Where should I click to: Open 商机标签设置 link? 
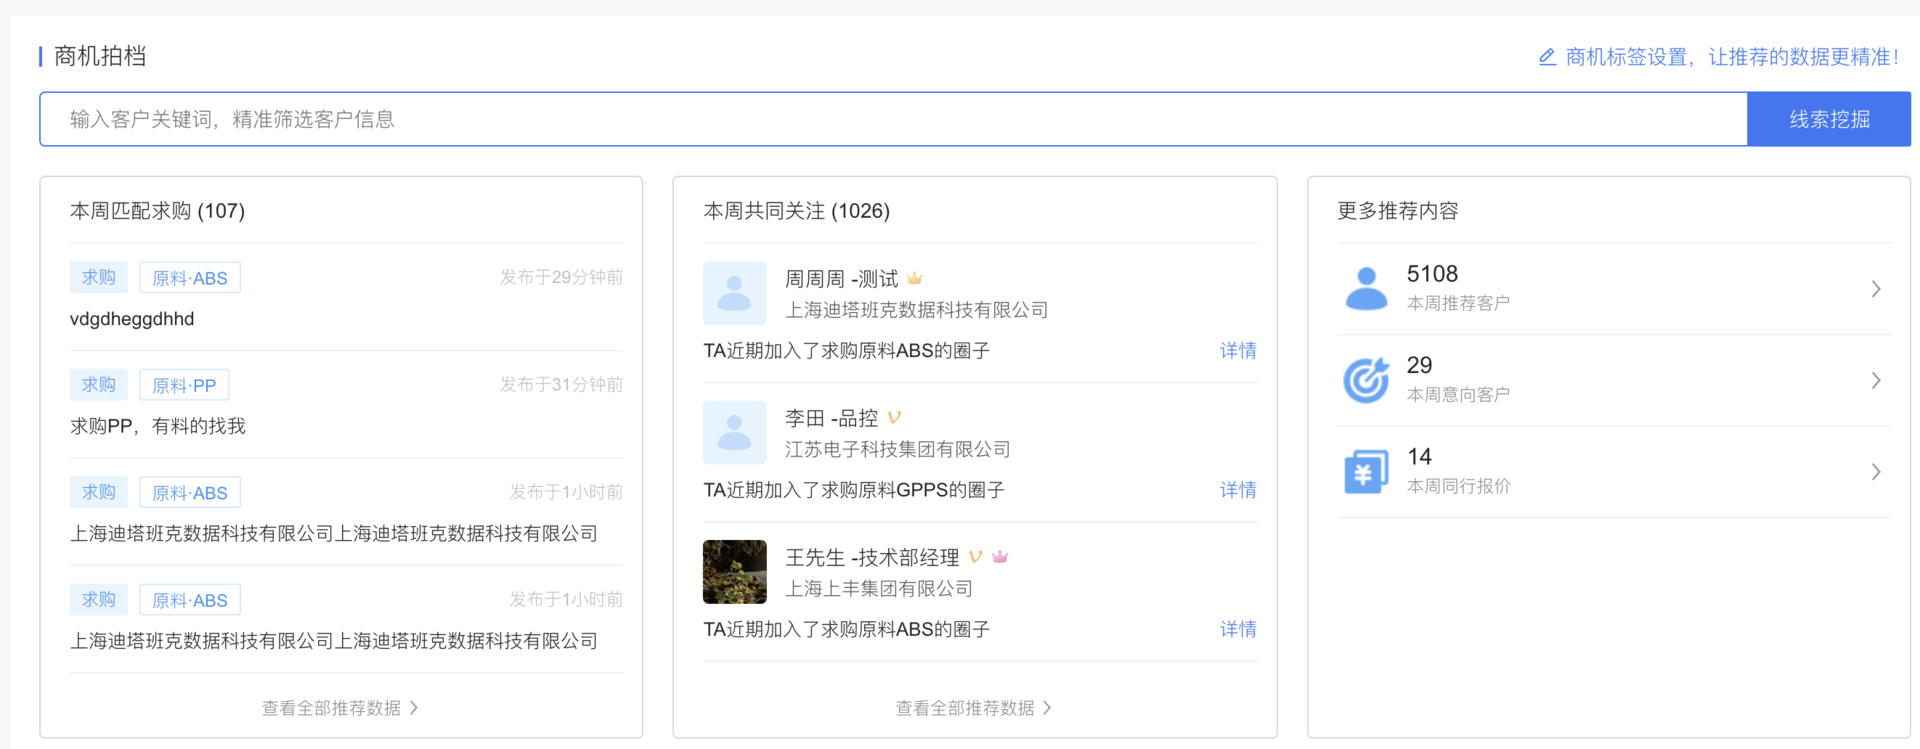pos(1730,57)
